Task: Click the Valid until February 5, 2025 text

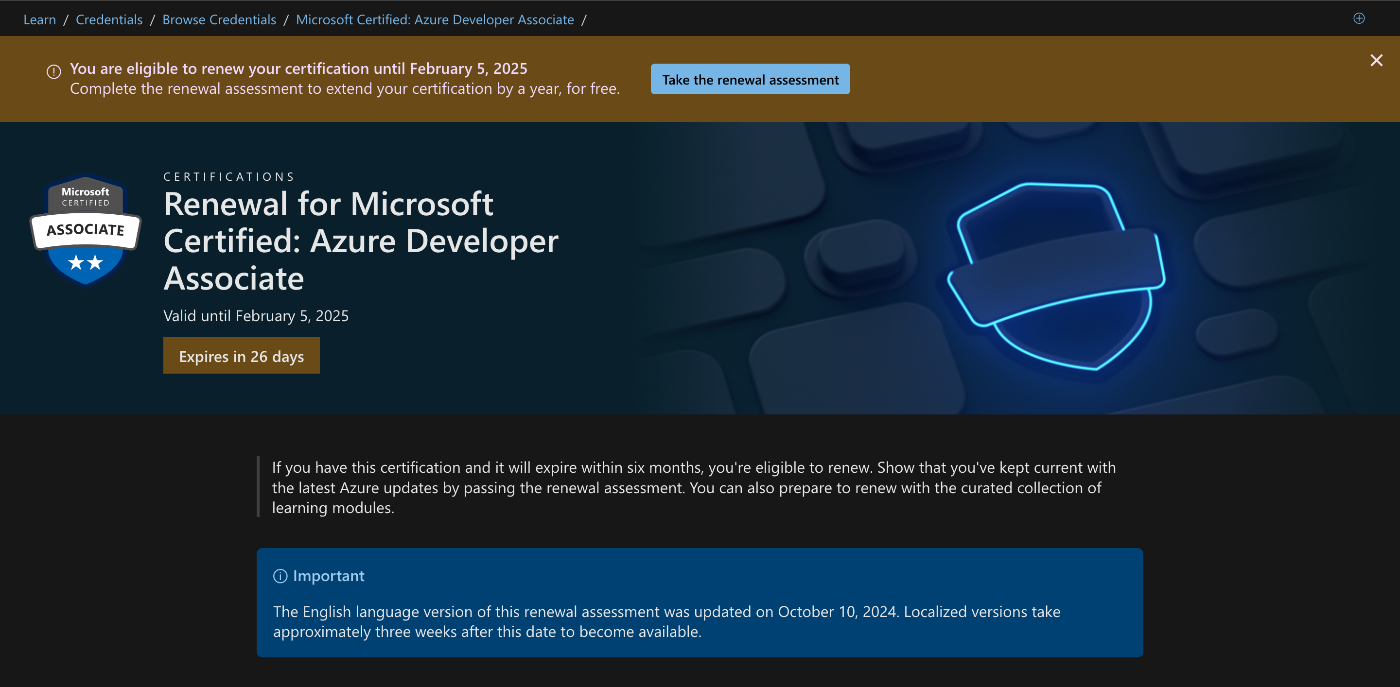Action: coord(256,316)
